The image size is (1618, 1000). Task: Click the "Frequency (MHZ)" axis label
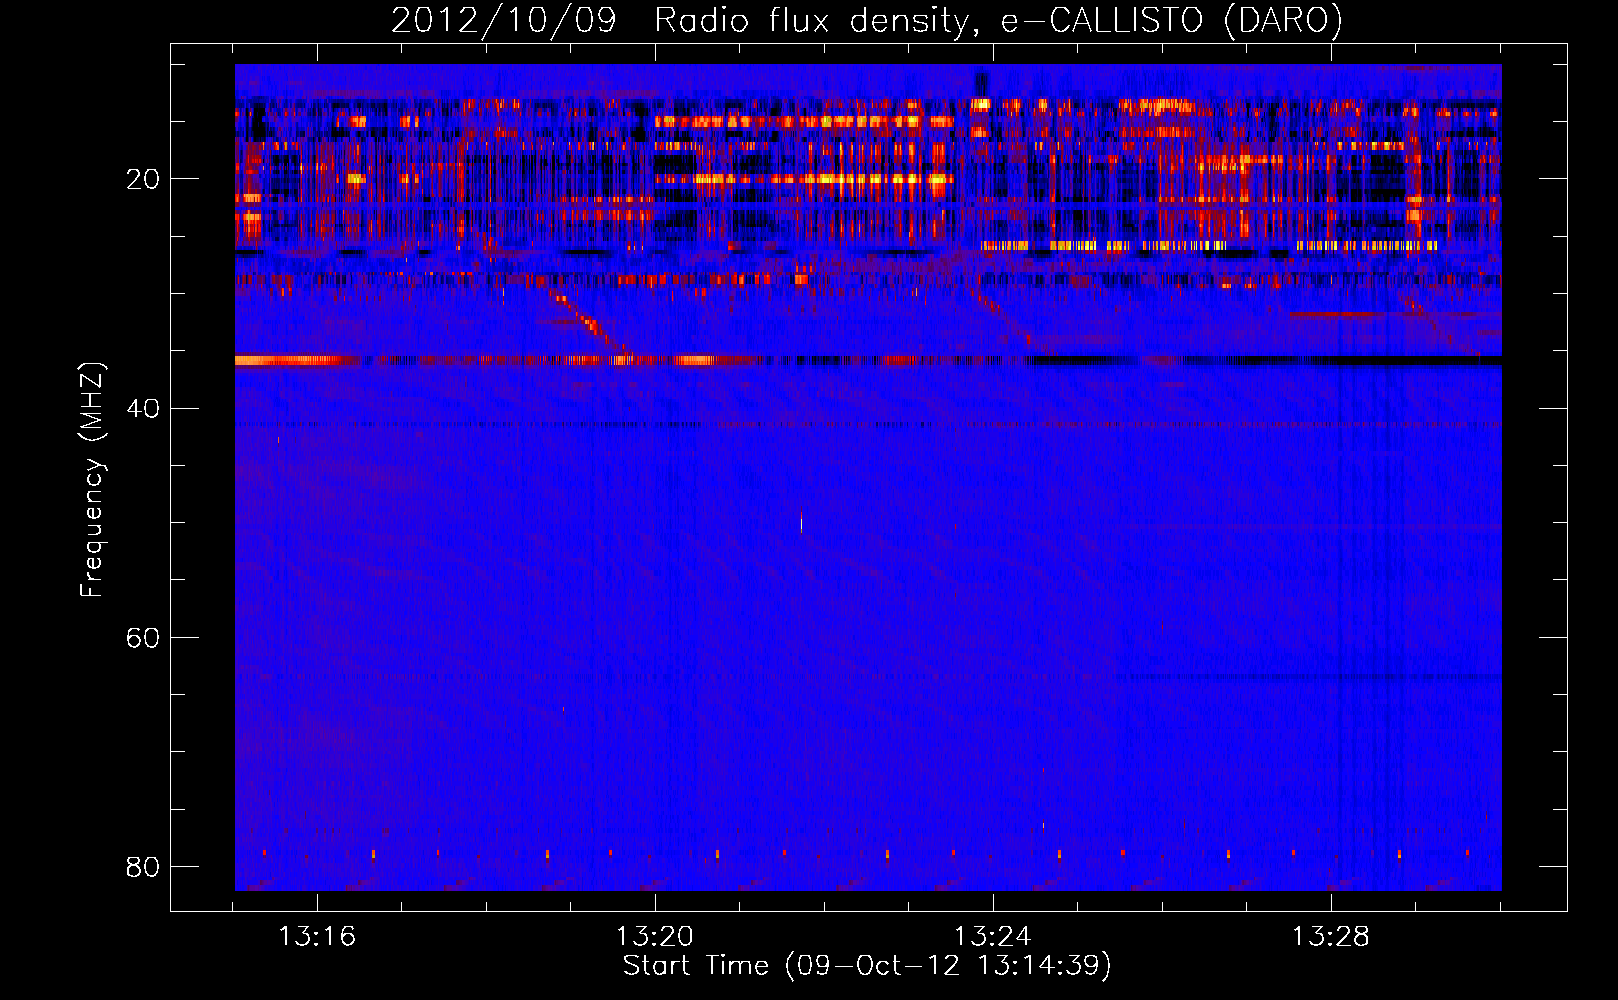coord(92,480)
